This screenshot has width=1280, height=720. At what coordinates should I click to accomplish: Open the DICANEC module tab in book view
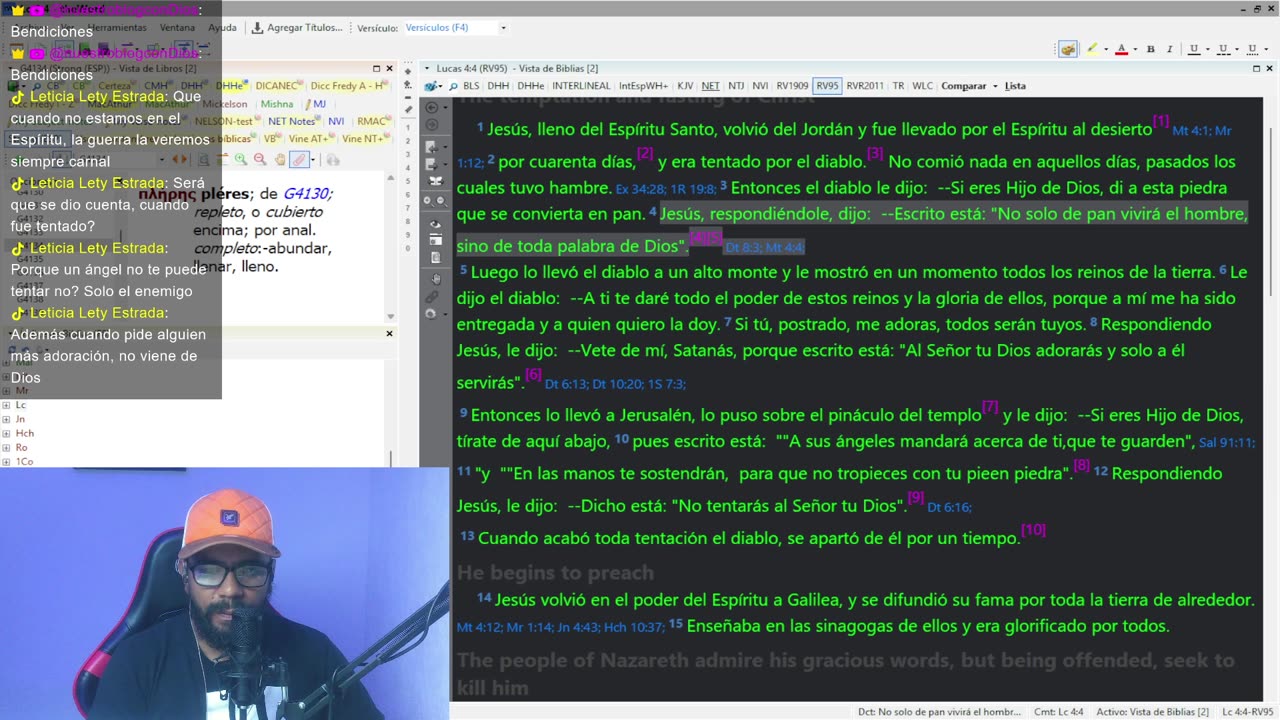pos(277,86)
